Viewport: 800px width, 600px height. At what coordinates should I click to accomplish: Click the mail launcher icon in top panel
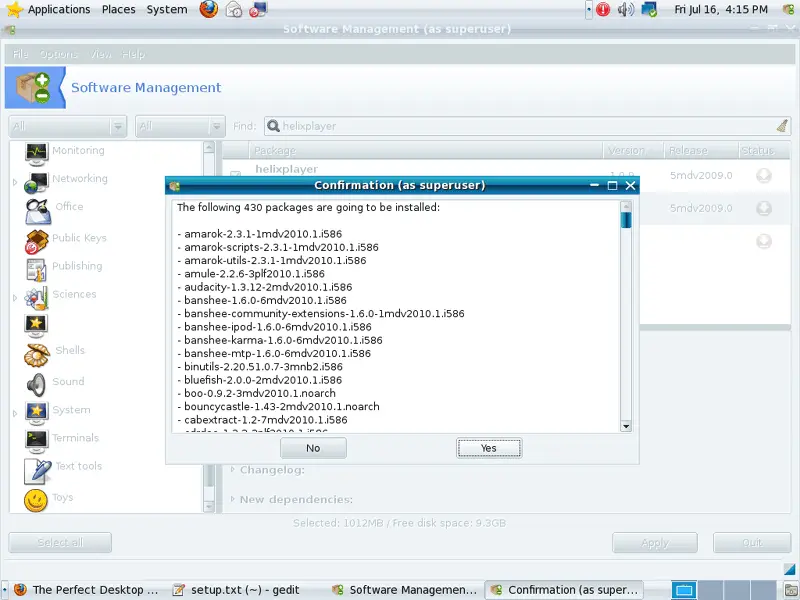tap(234, 9)
